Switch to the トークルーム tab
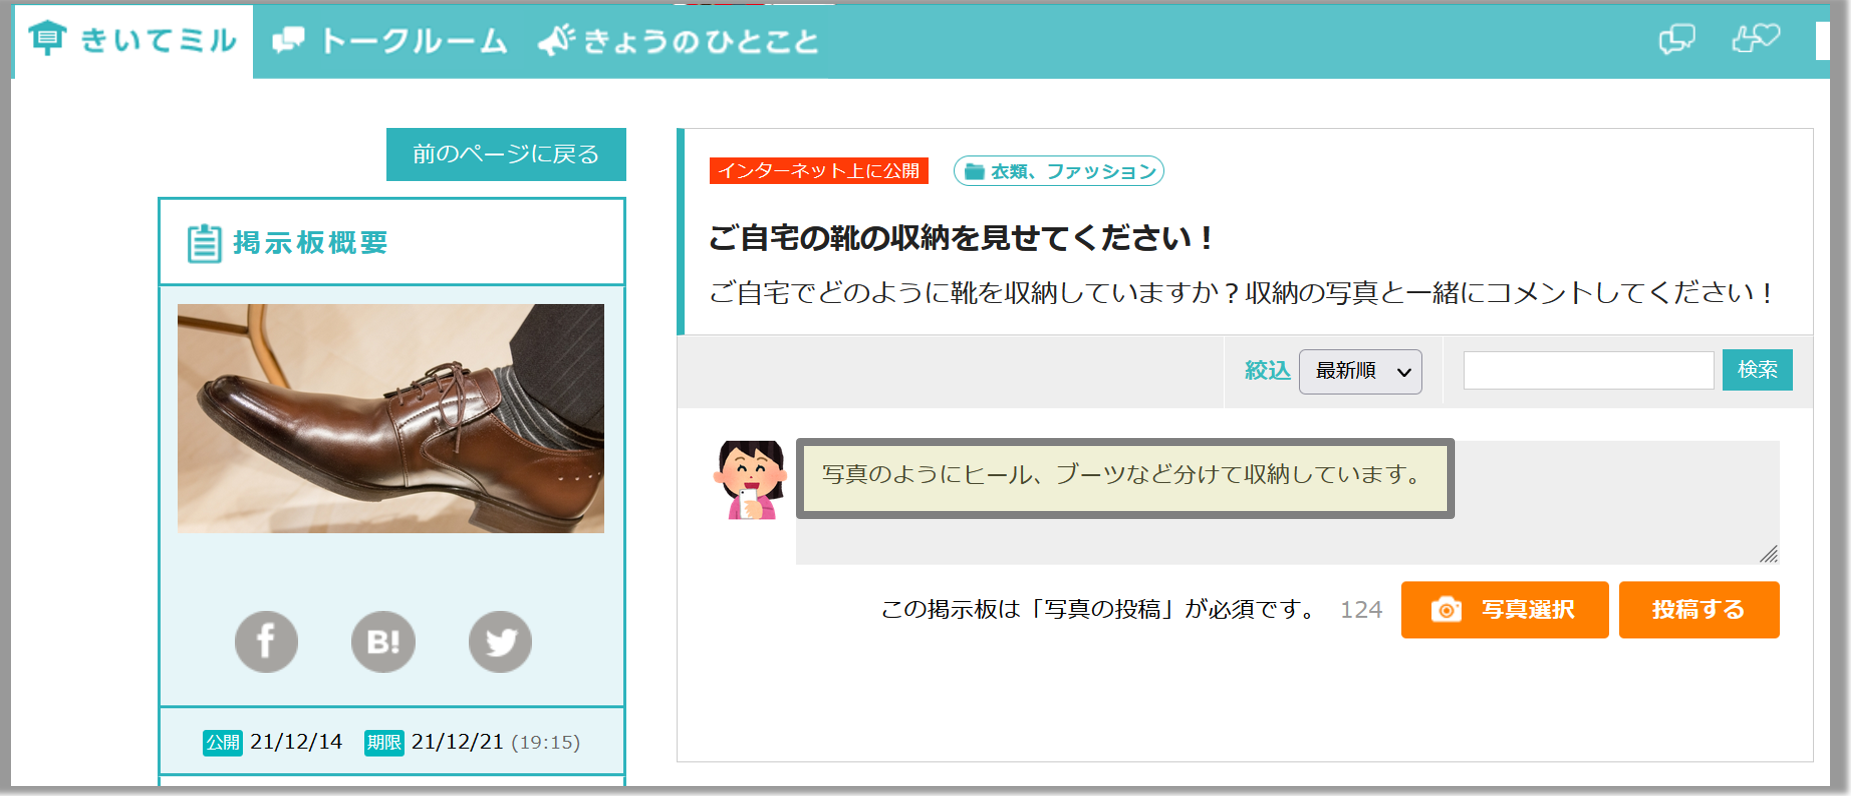 click(x=391, y=41)
